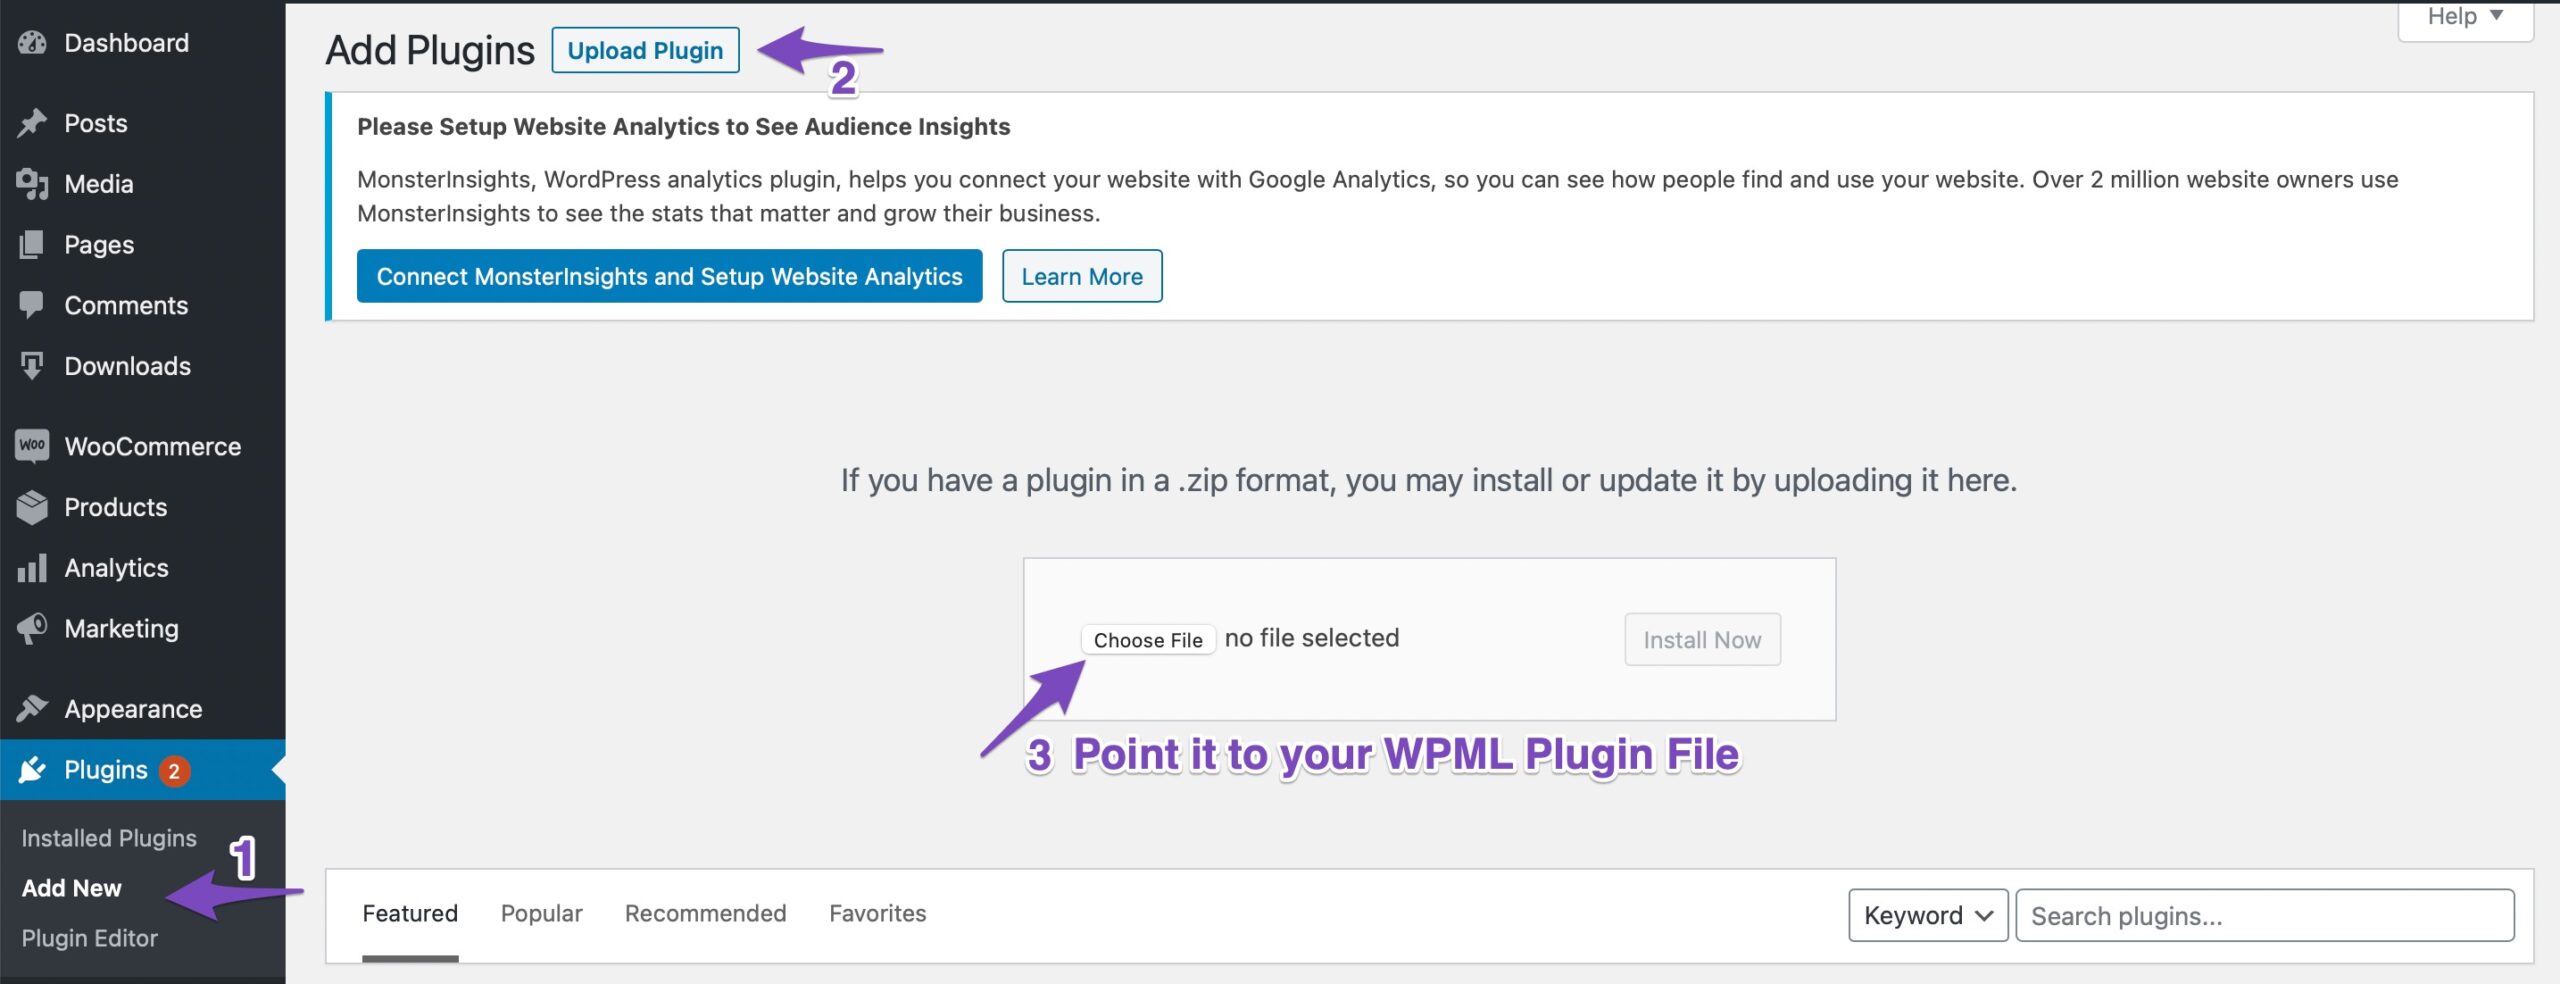Click the Products box icon

coord(32,507)
